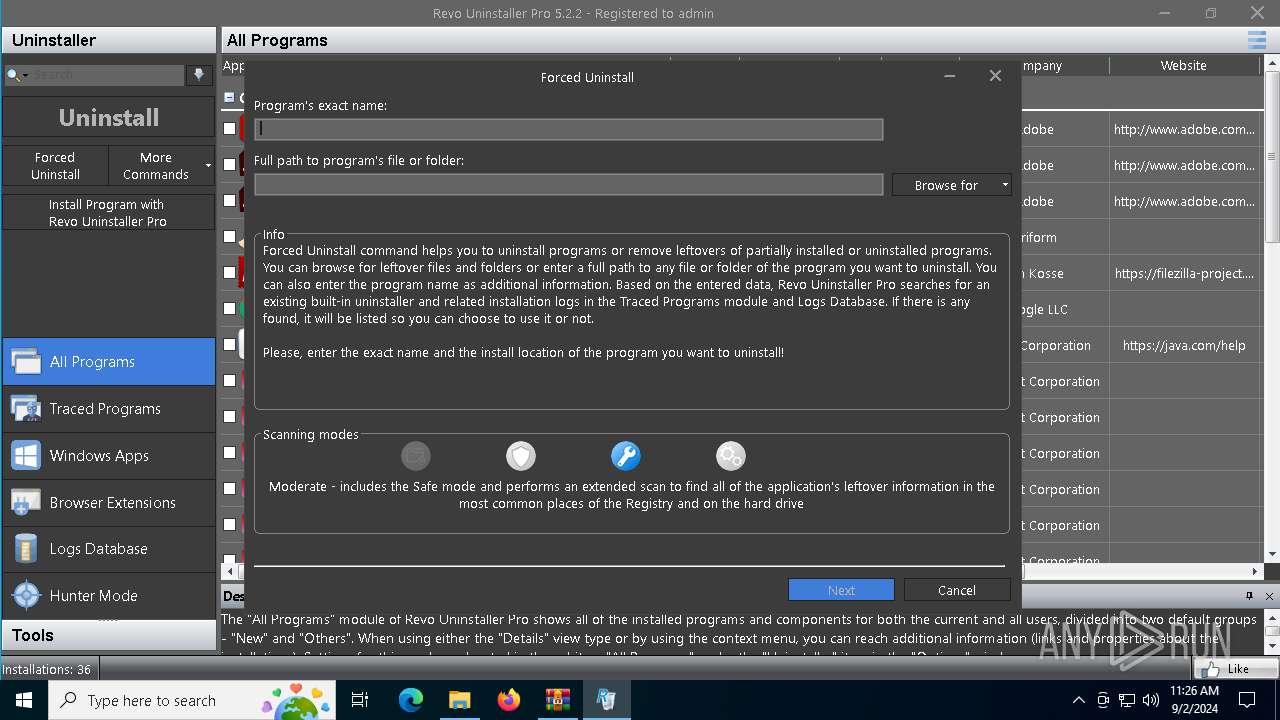This screenshot has width=1280, height=720.
Task: Close the Forced Uninstall dialog with X
Action: (995, 76)
